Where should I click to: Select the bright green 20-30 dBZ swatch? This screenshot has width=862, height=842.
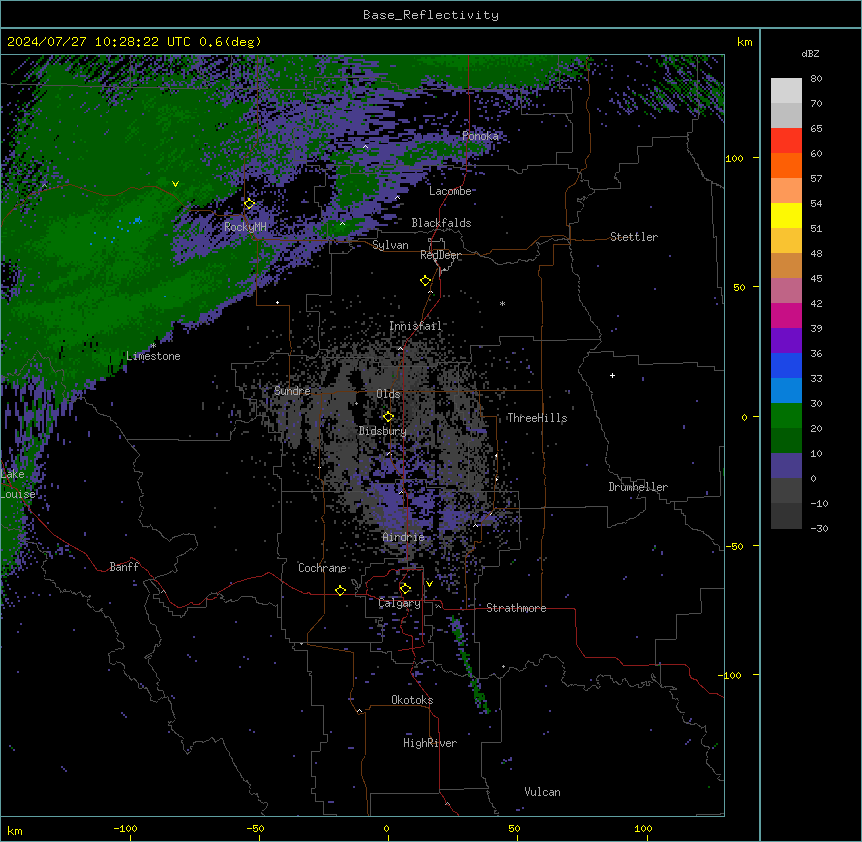point(786,416)
